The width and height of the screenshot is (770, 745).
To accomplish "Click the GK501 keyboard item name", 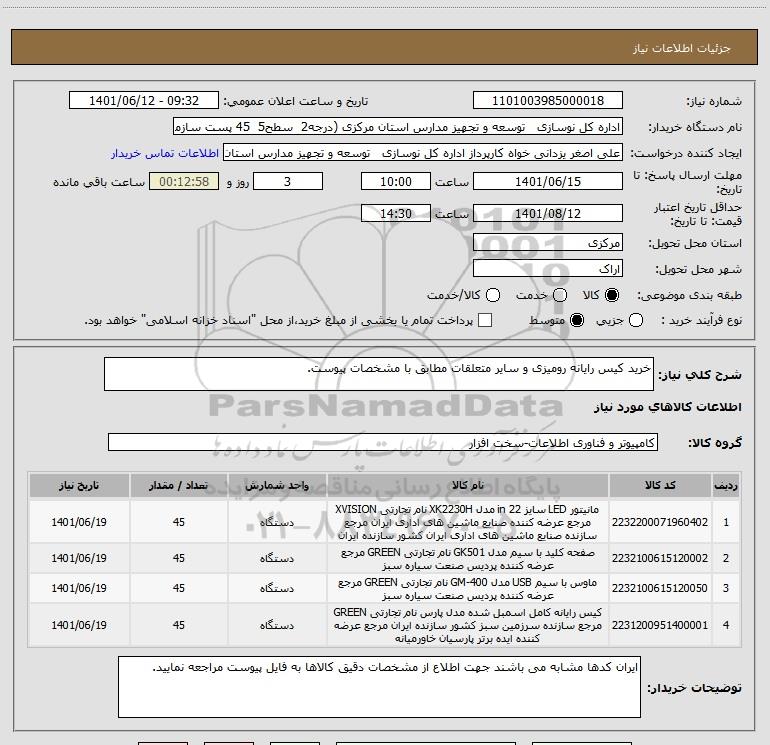I will point(468,559).
